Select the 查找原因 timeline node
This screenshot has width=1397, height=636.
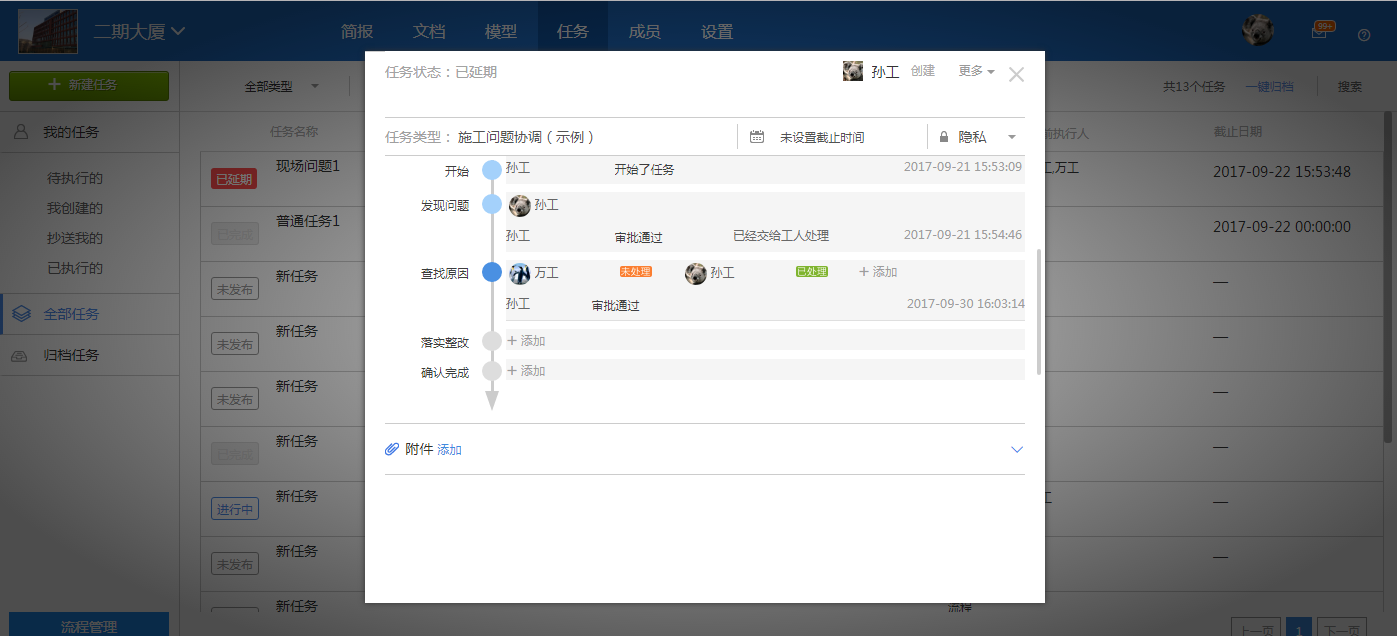pos(491,272)
